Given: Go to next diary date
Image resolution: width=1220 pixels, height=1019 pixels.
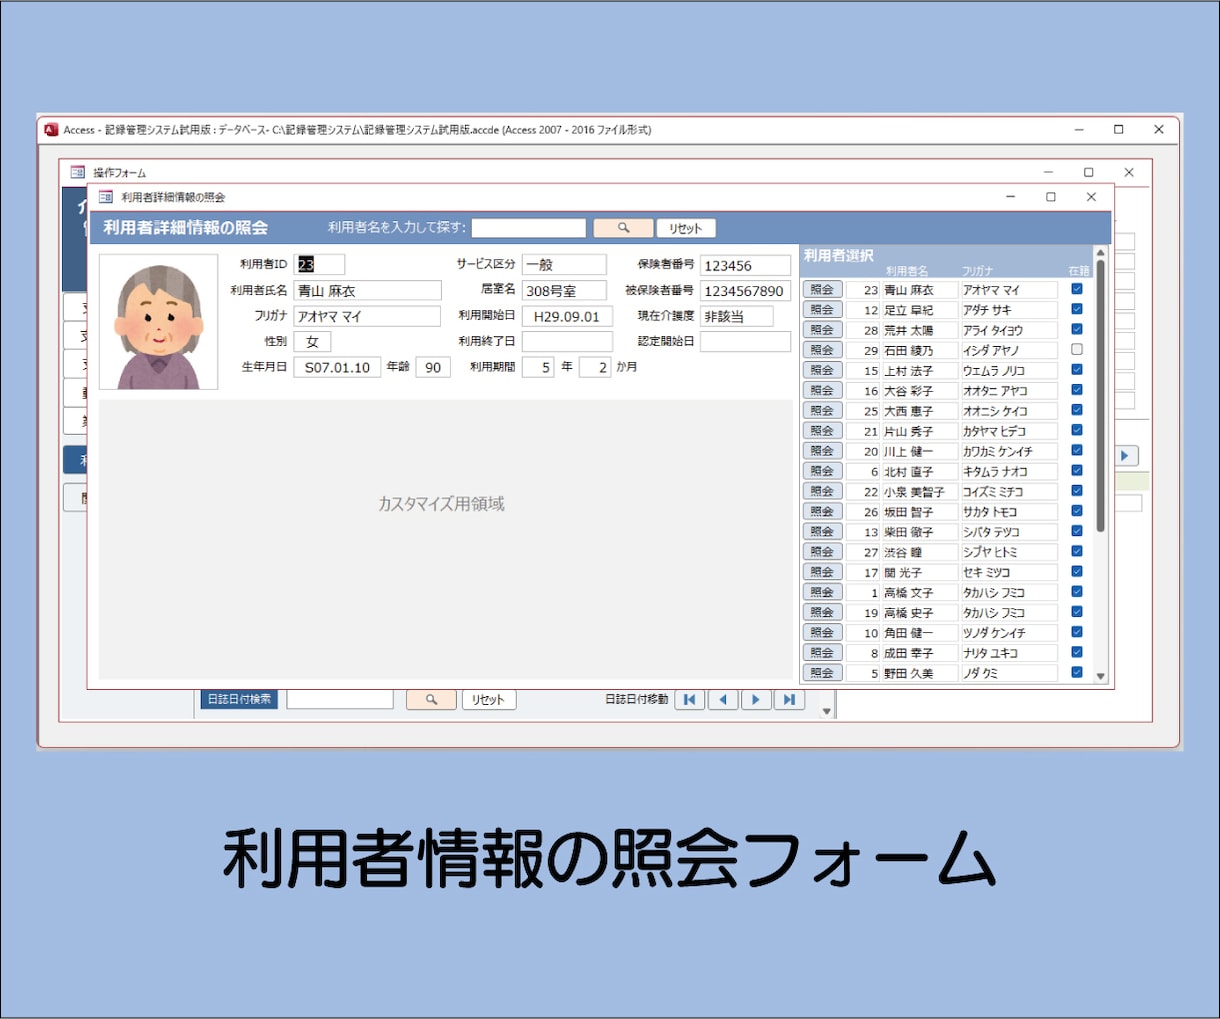Looking at the screenshot, I should (x=756, y=700).
